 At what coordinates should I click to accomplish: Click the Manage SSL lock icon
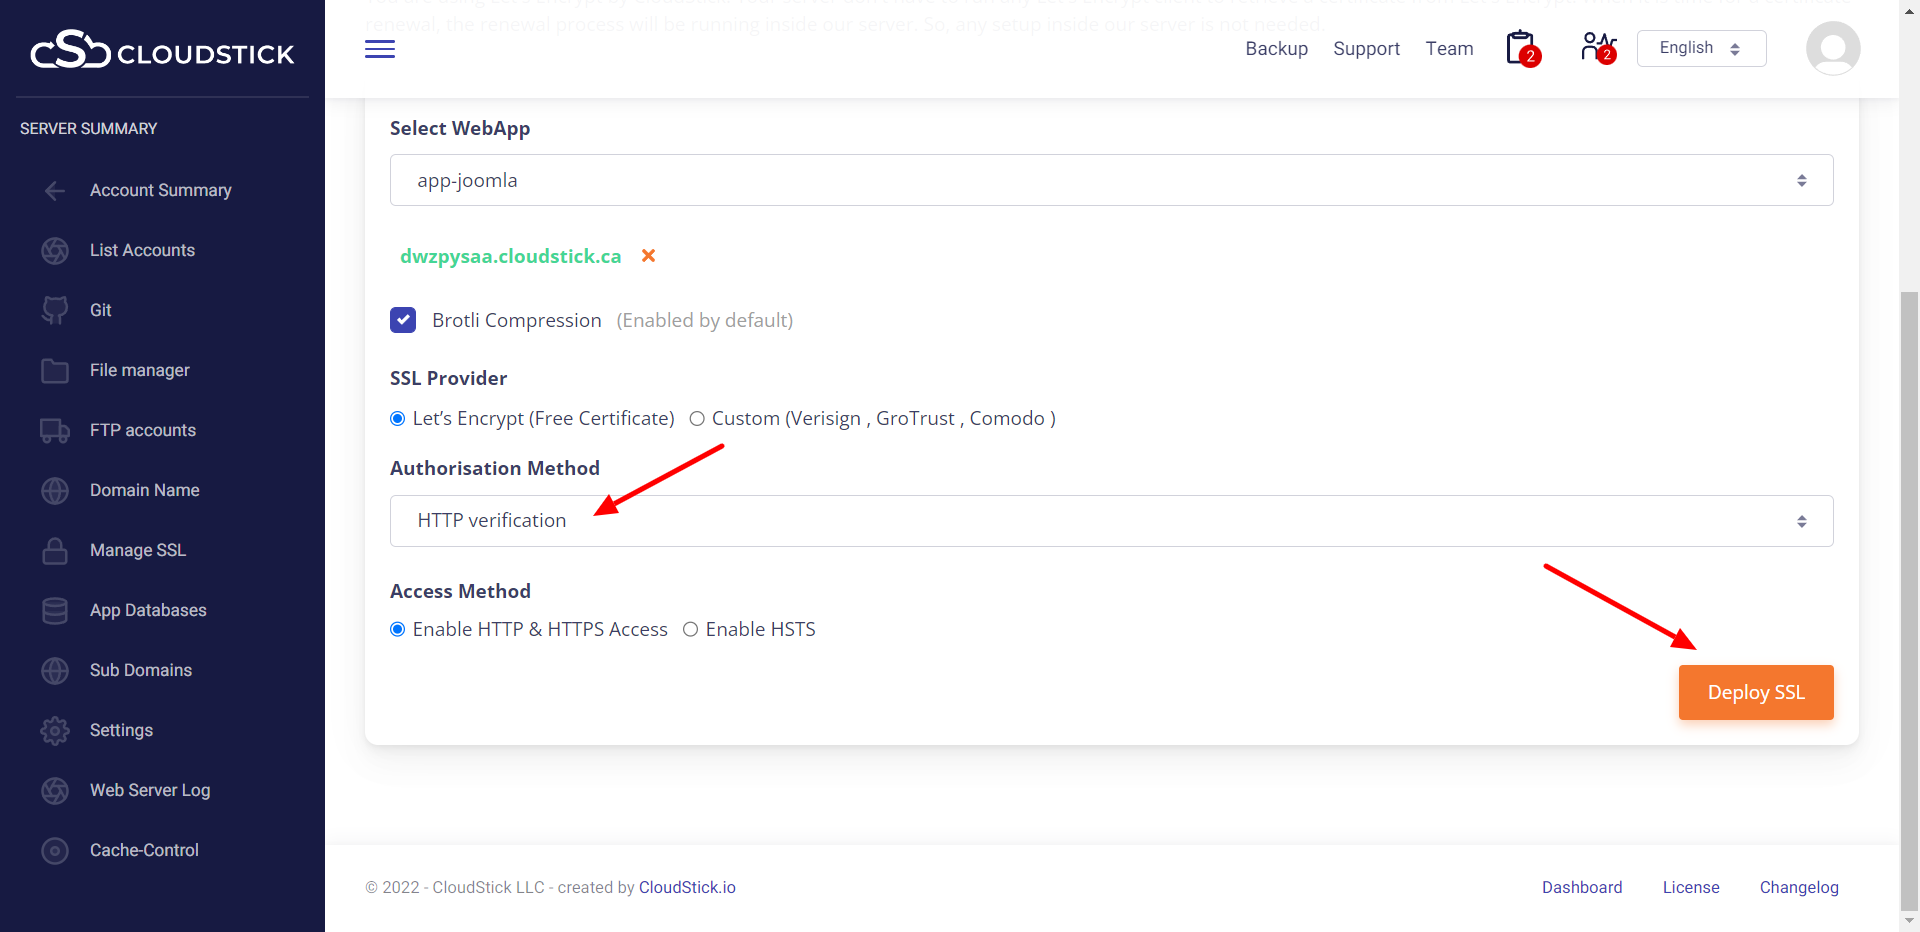(x=55, y=550)
